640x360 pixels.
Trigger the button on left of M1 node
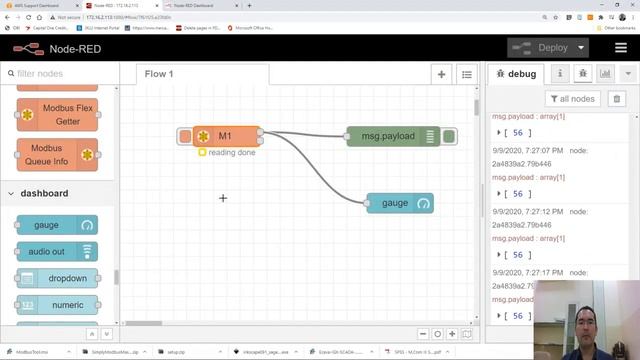[184, 136]
